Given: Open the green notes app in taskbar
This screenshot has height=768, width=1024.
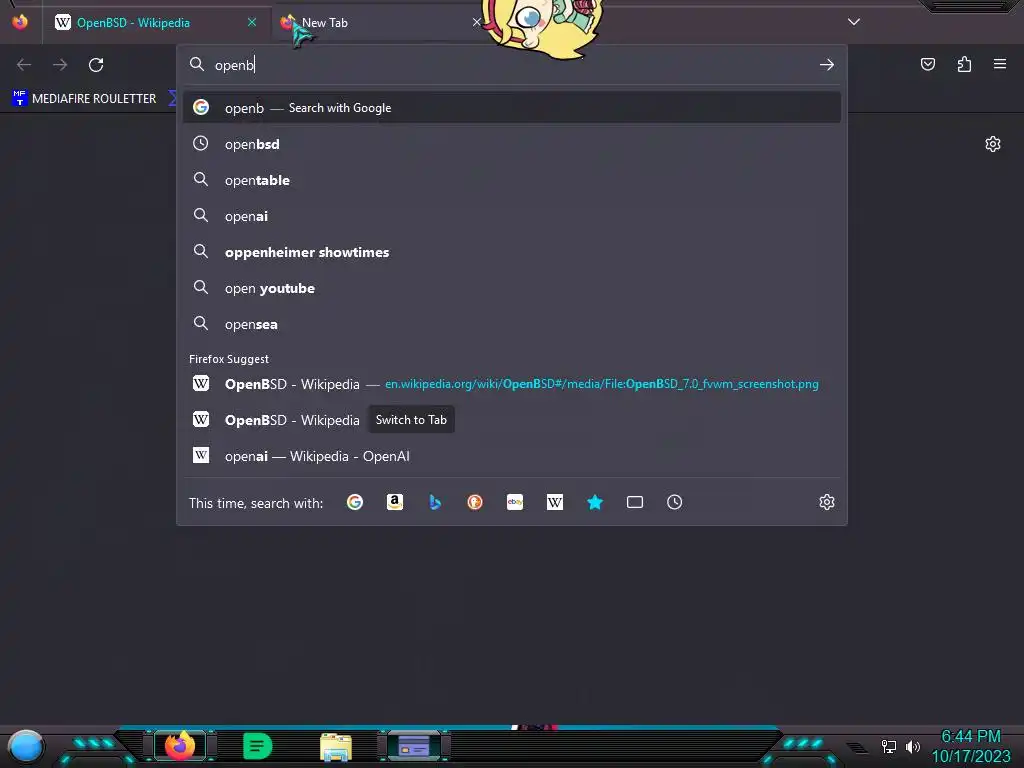Looking at the screenshot, I should point(257,746).
